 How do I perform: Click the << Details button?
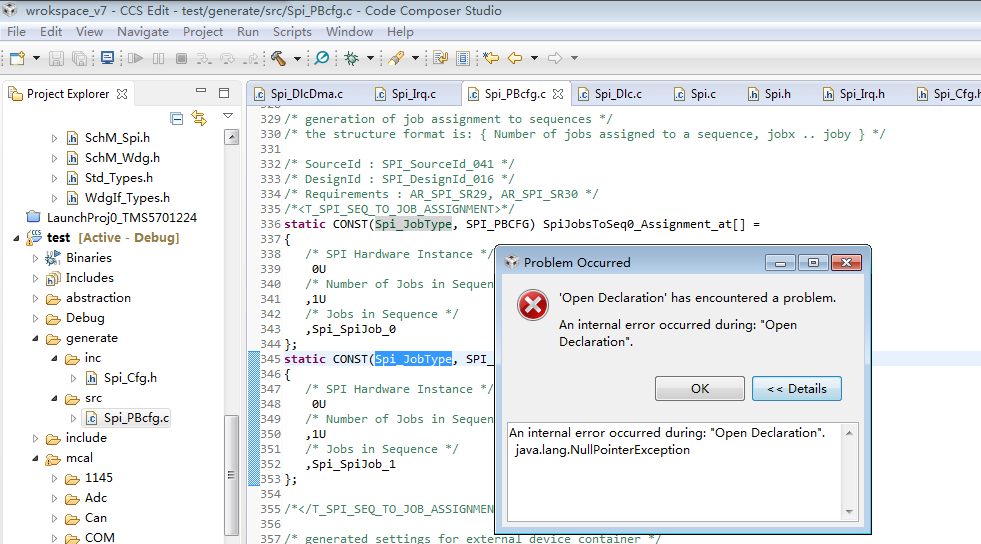(x=797, y=388)
